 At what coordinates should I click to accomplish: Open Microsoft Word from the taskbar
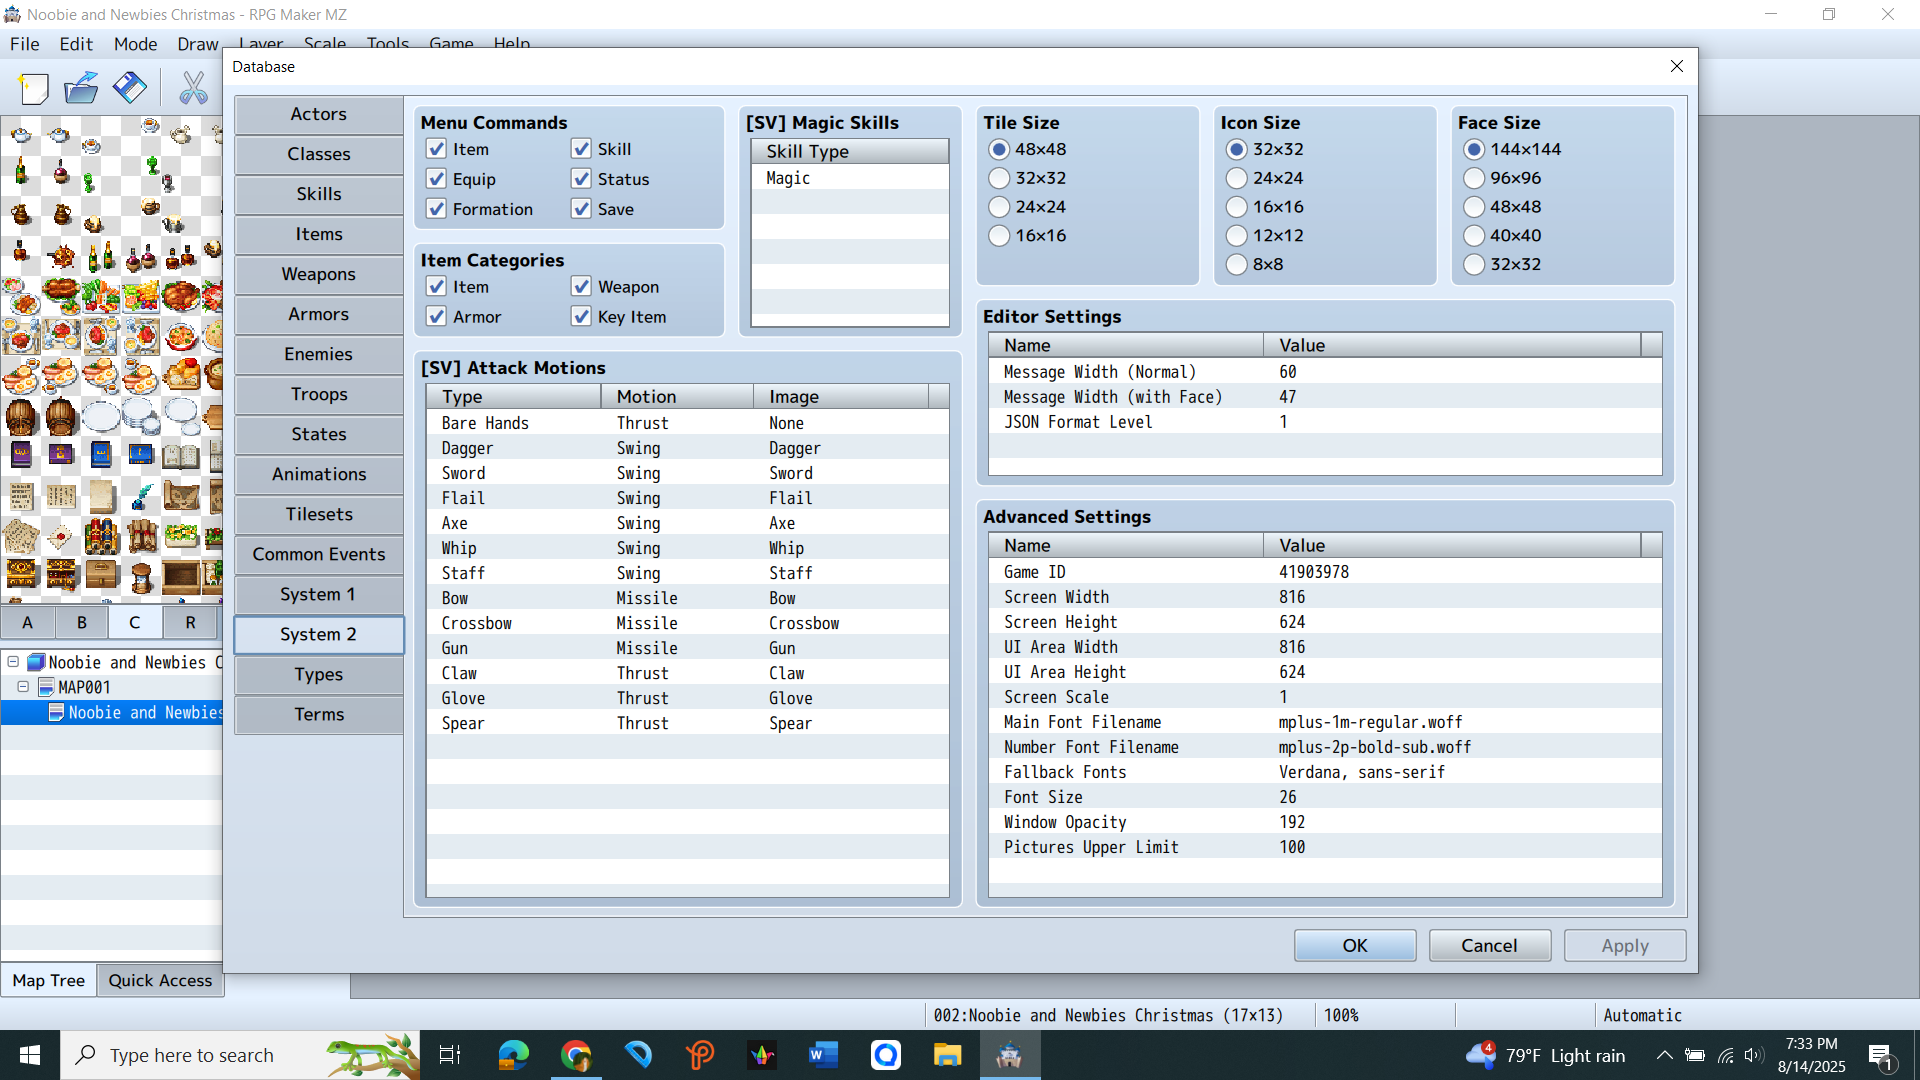823,1054
